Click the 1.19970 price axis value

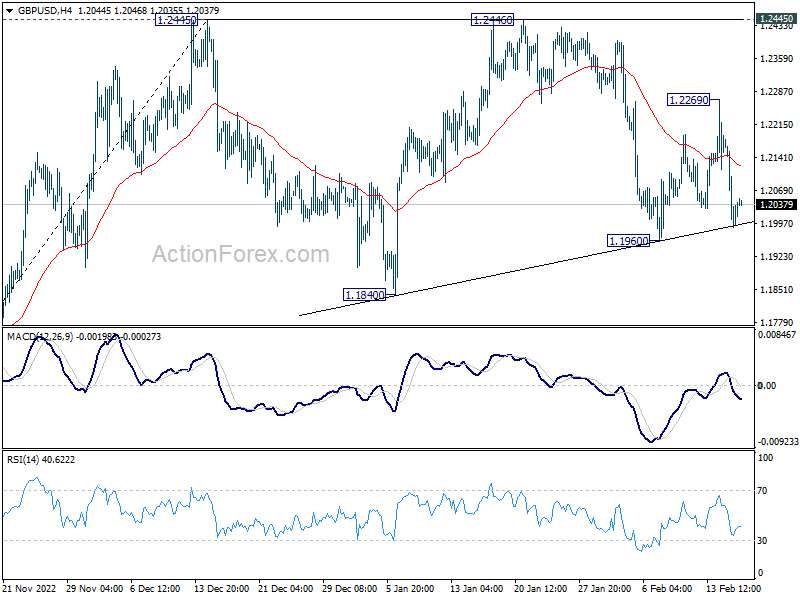[777, 223]
